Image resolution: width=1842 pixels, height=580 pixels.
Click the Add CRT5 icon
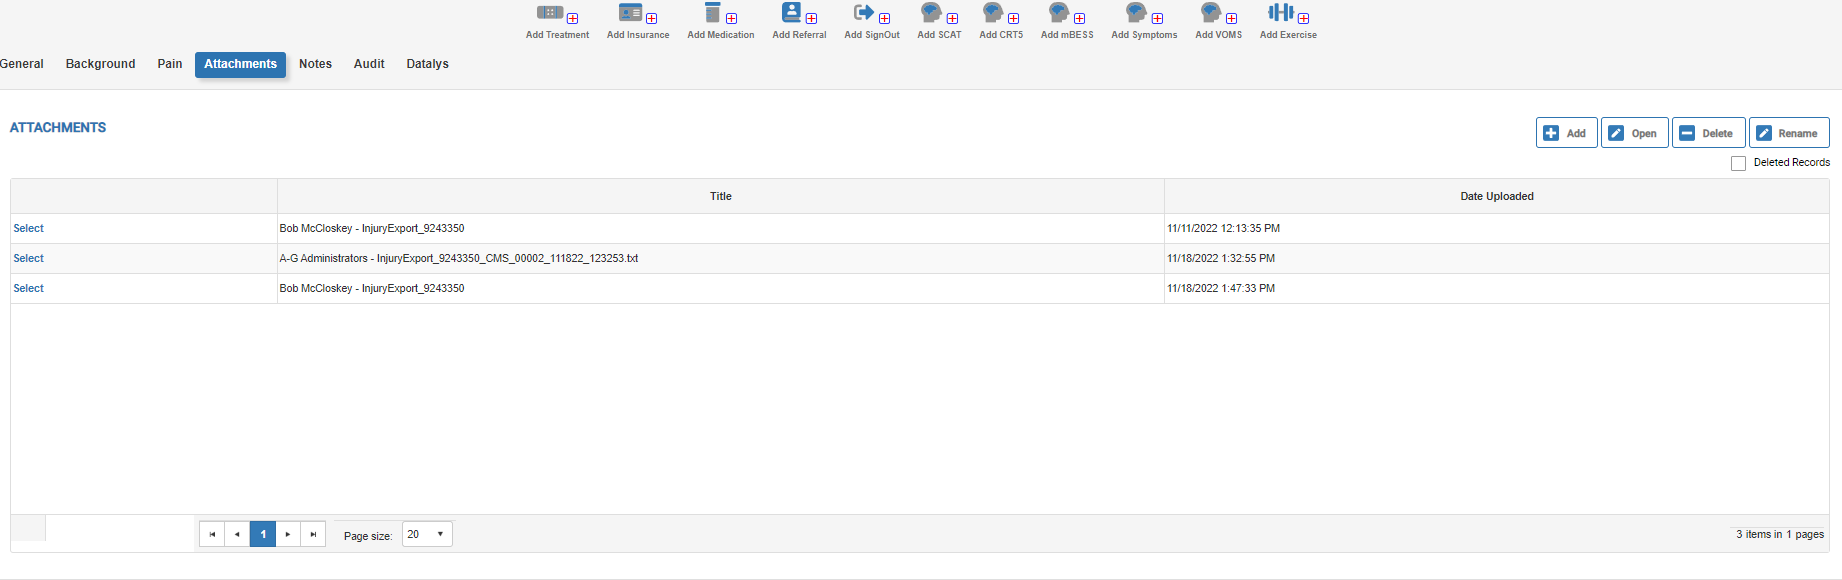(1001, 14)
